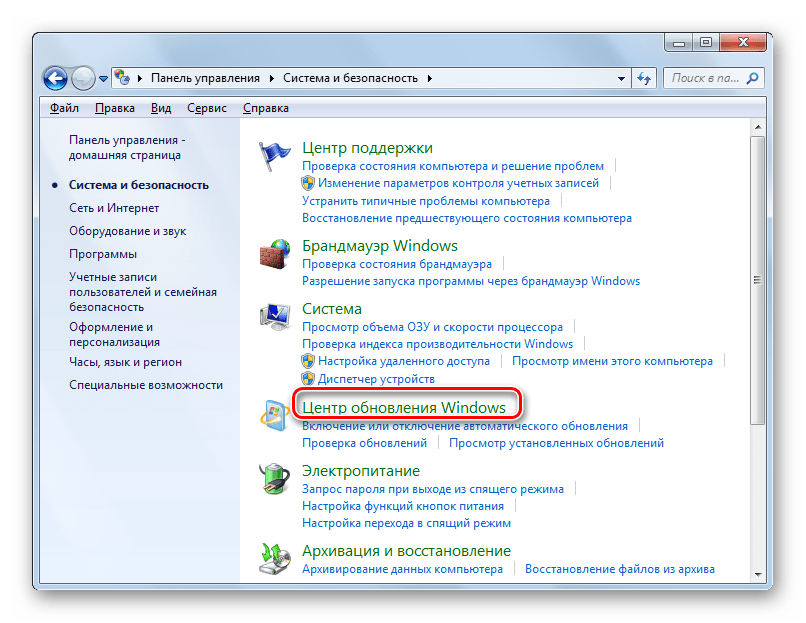Expand address bar history dropdown arrow
This screenshot has width=806, height=623.
[x=621, y=79]
